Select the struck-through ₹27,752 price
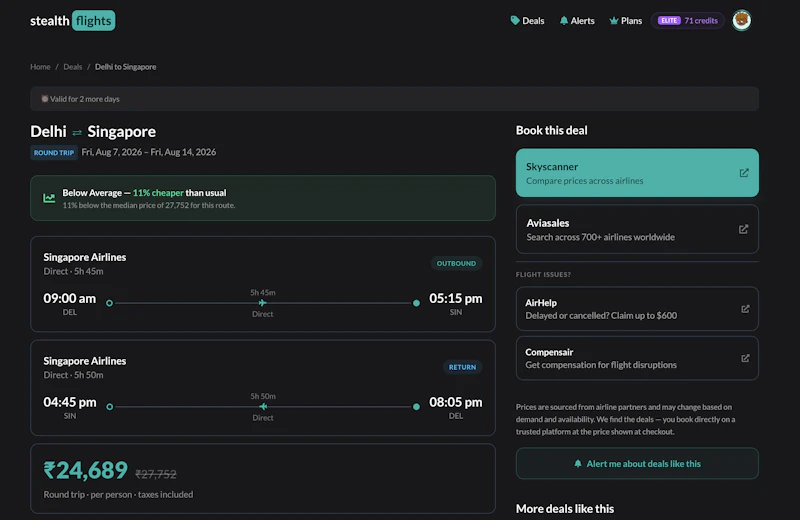The image size is (800, 520). [x=156, y=474]
